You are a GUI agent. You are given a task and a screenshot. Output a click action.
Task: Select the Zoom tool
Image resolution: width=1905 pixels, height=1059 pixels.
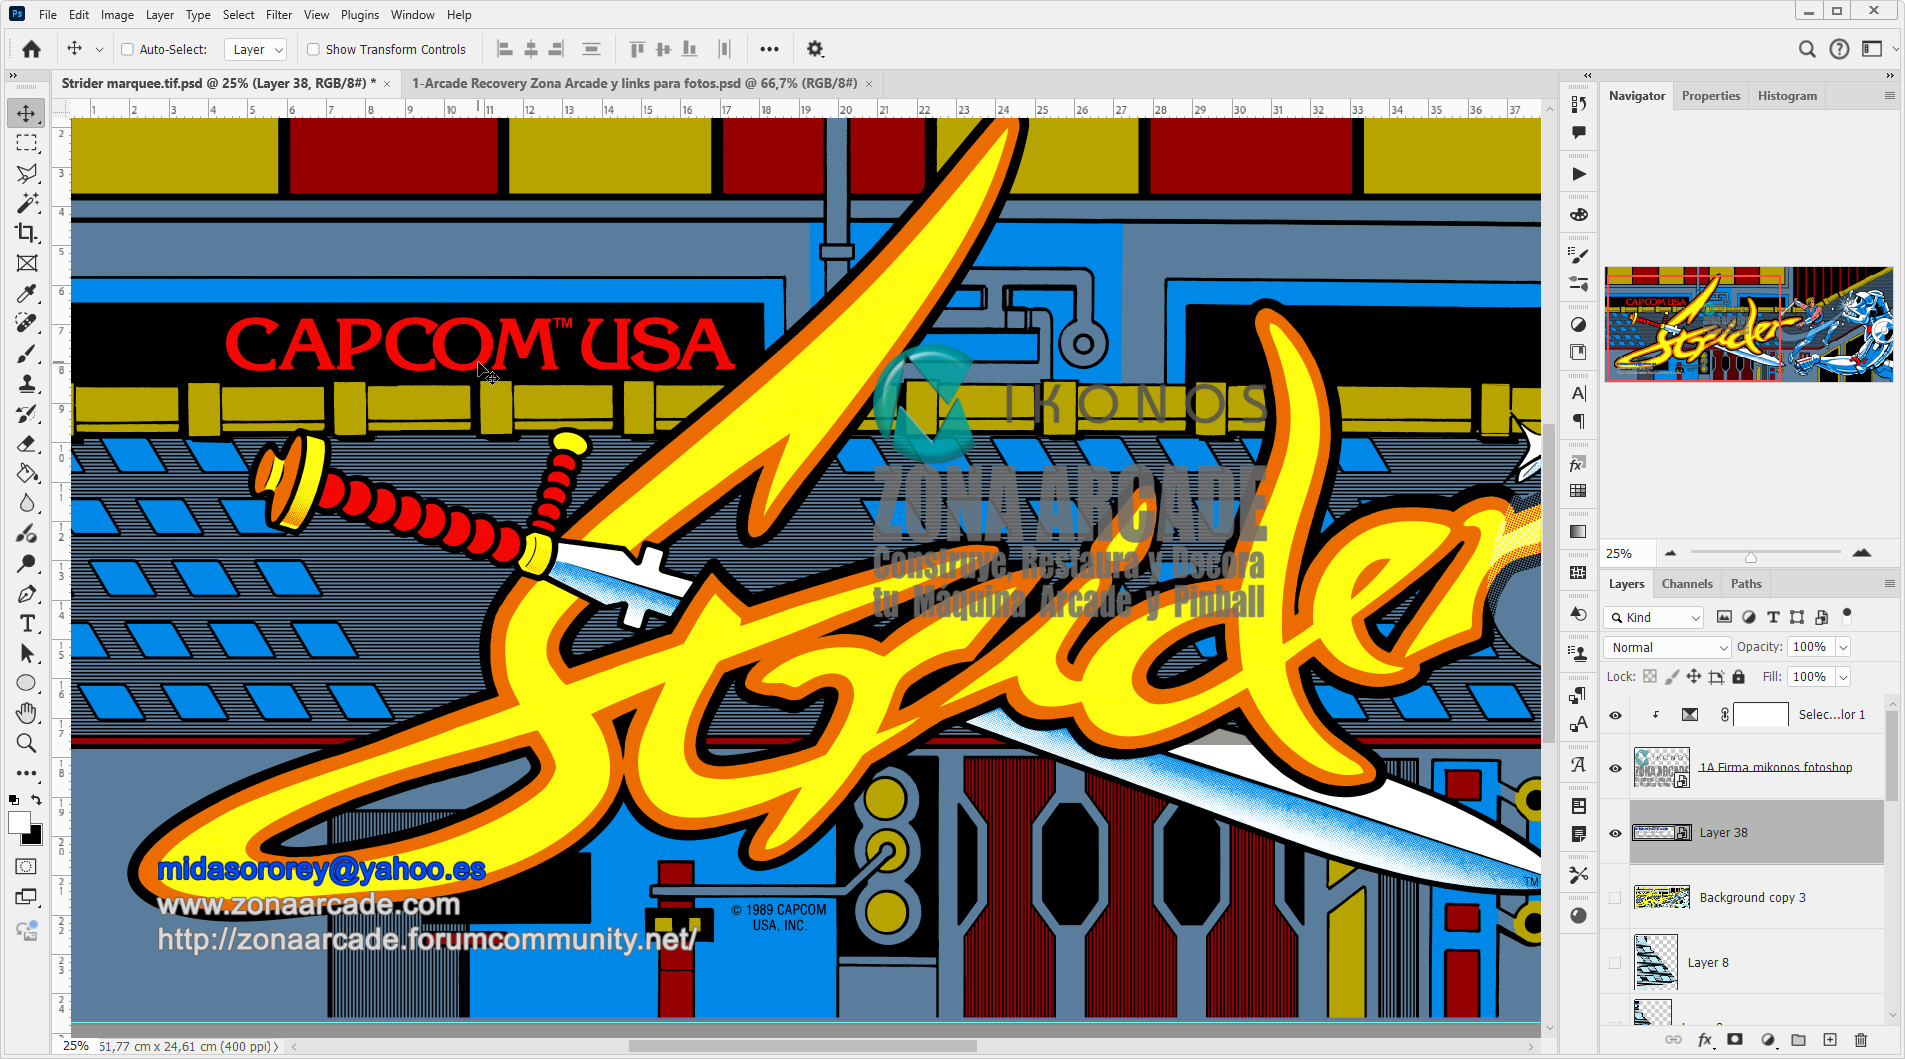pos(26,742)
